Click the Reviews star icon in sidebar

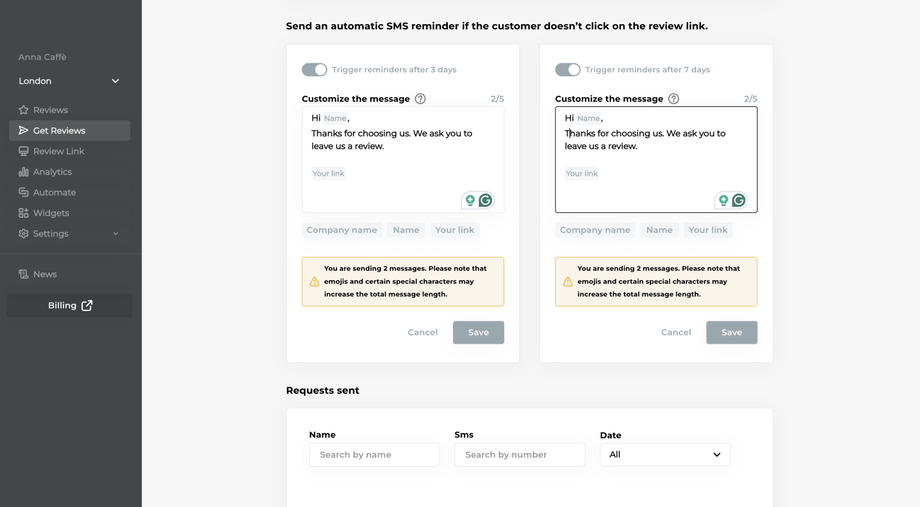[23, 110]
